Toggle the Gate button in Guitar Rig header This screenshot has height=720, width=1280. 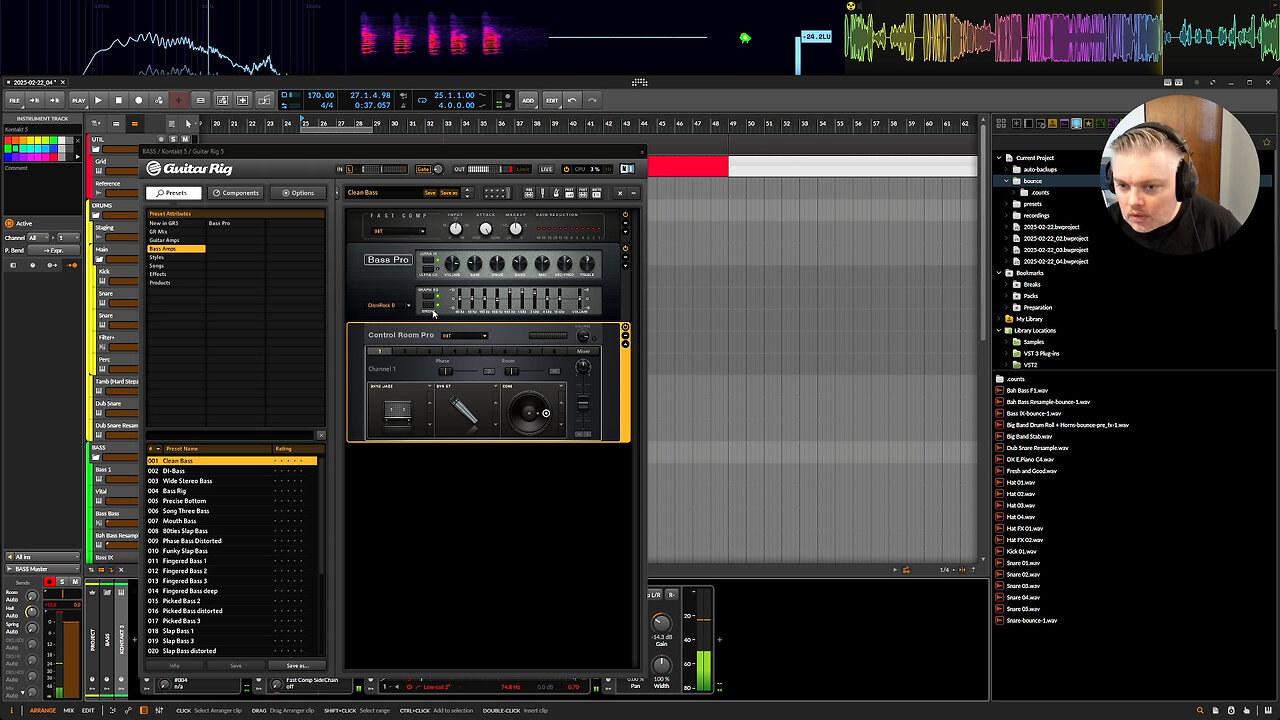(423, 169)
